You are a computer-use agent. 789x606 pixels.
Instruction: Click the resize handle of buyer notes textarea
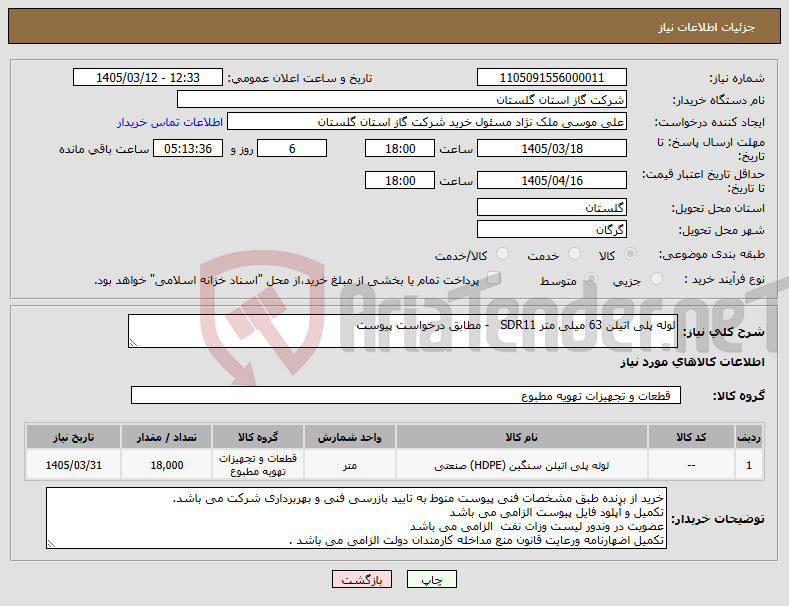pos(51,544)
